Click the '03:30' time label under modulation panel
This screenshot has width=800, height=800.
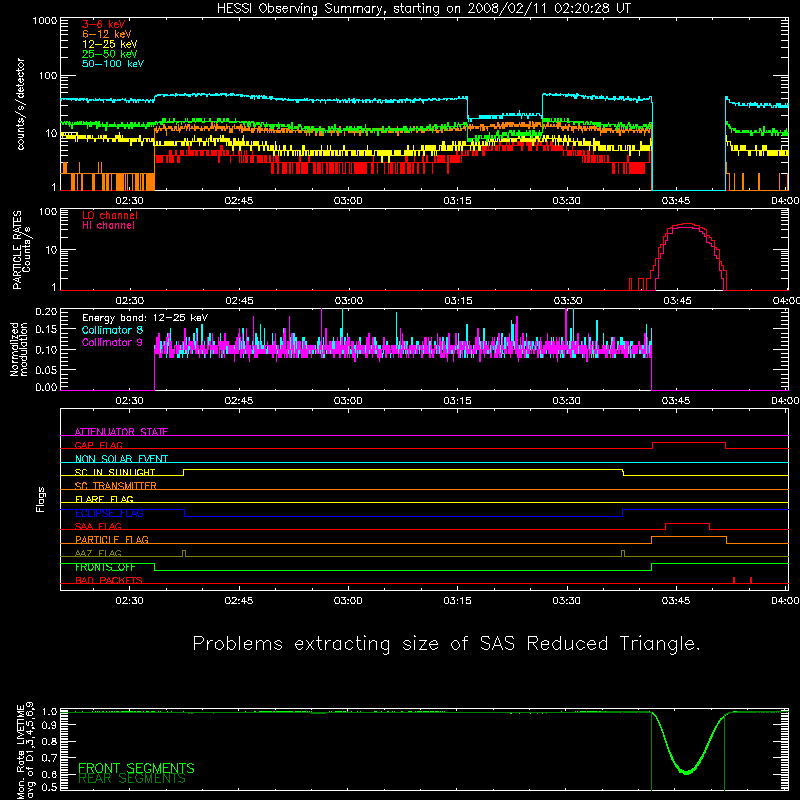point(566,401)
